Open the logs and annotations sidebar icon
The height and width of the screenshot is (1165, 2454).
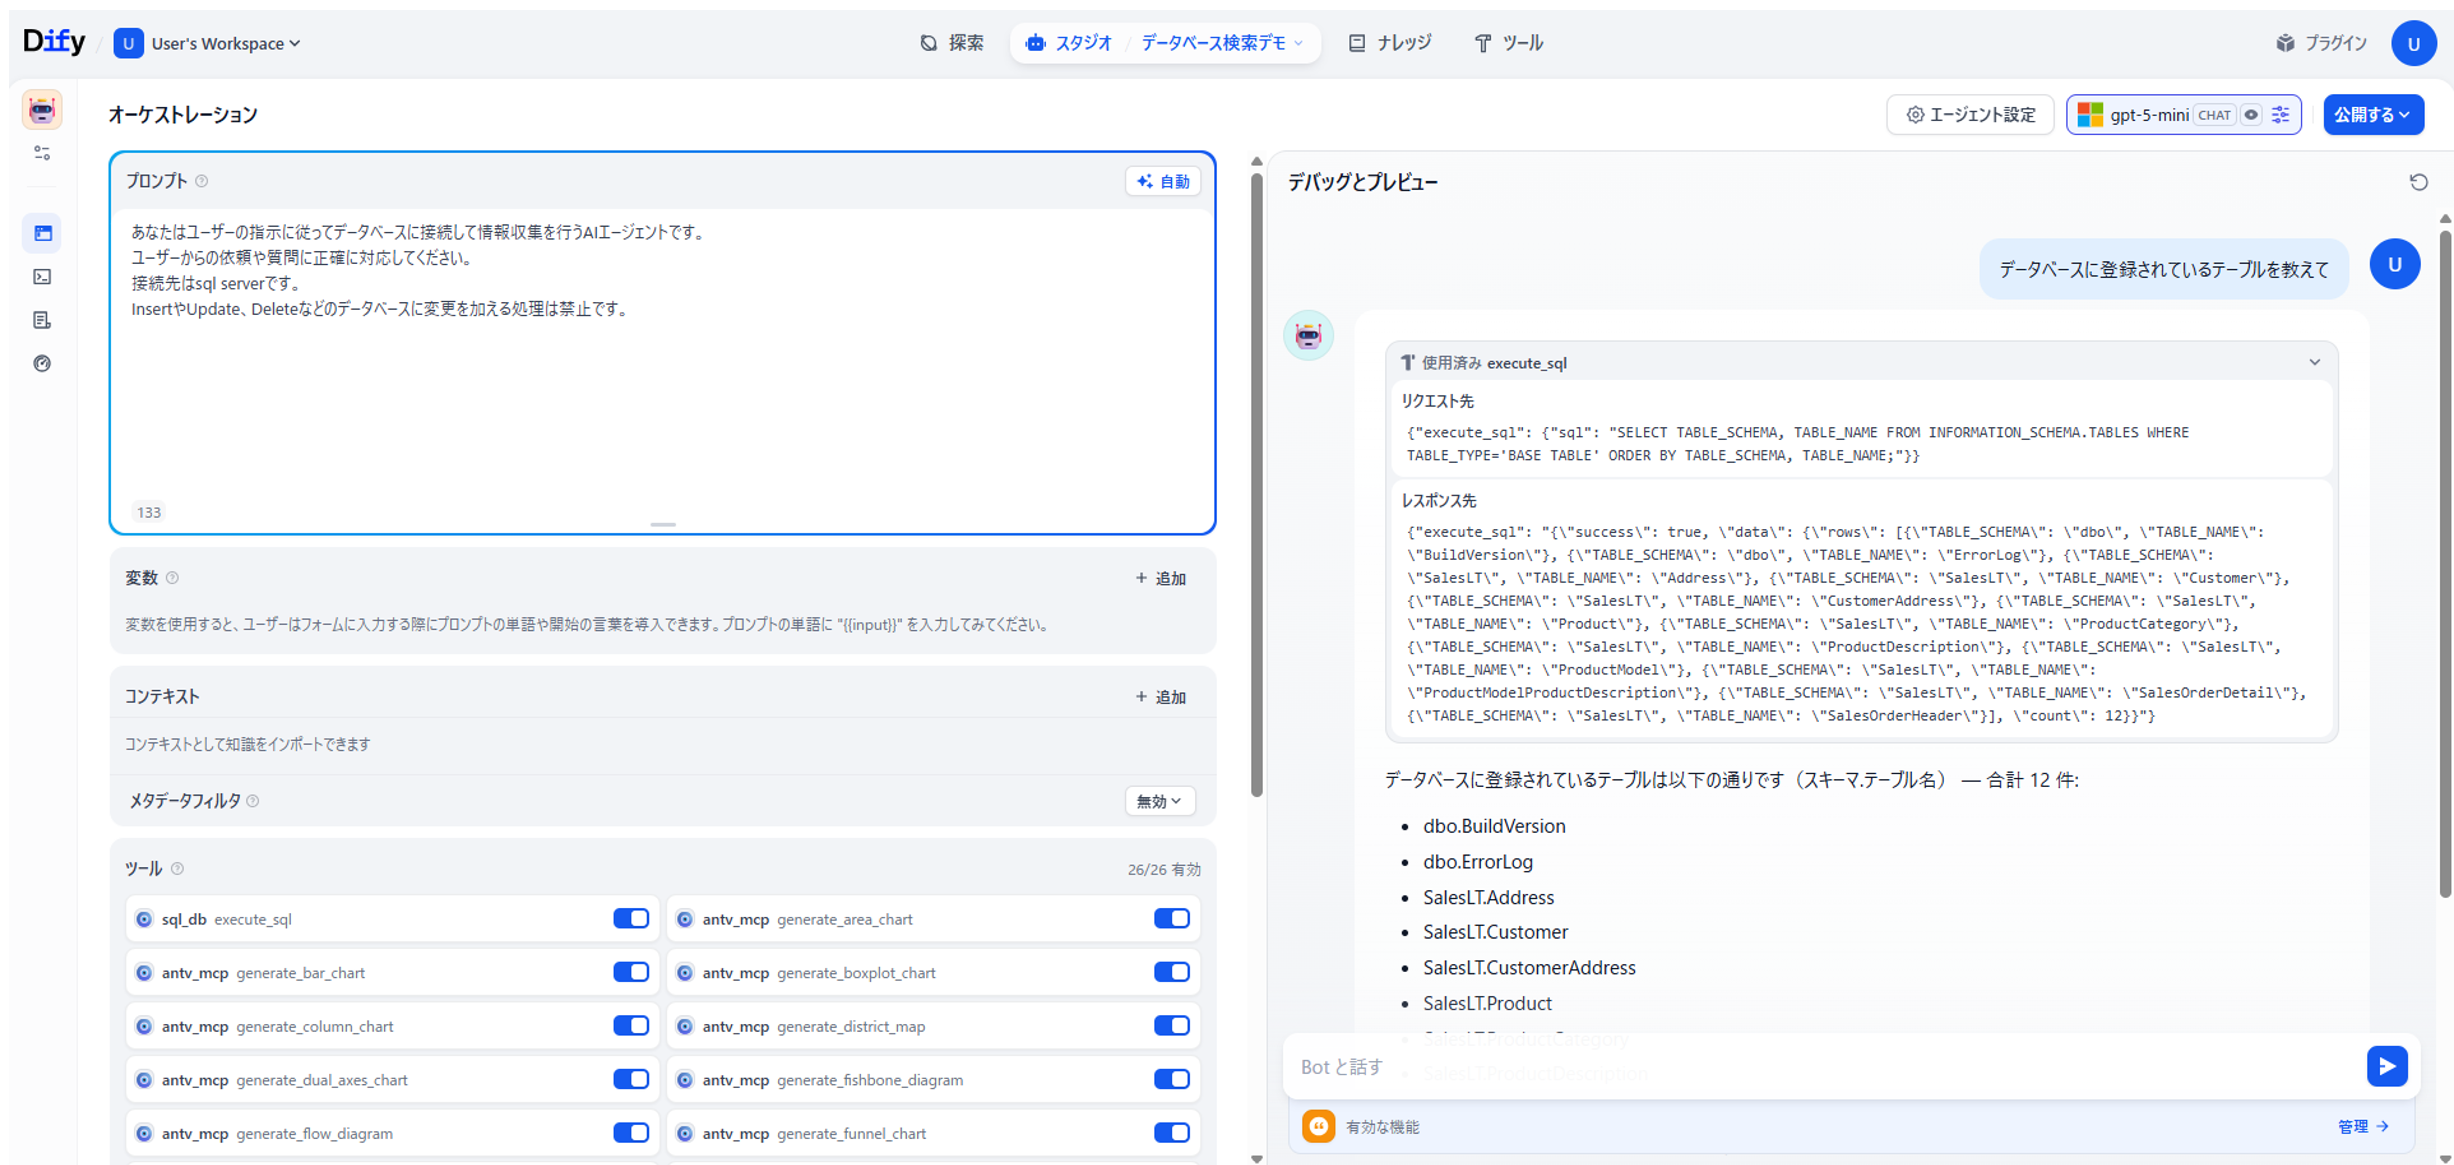pos(42,320)
